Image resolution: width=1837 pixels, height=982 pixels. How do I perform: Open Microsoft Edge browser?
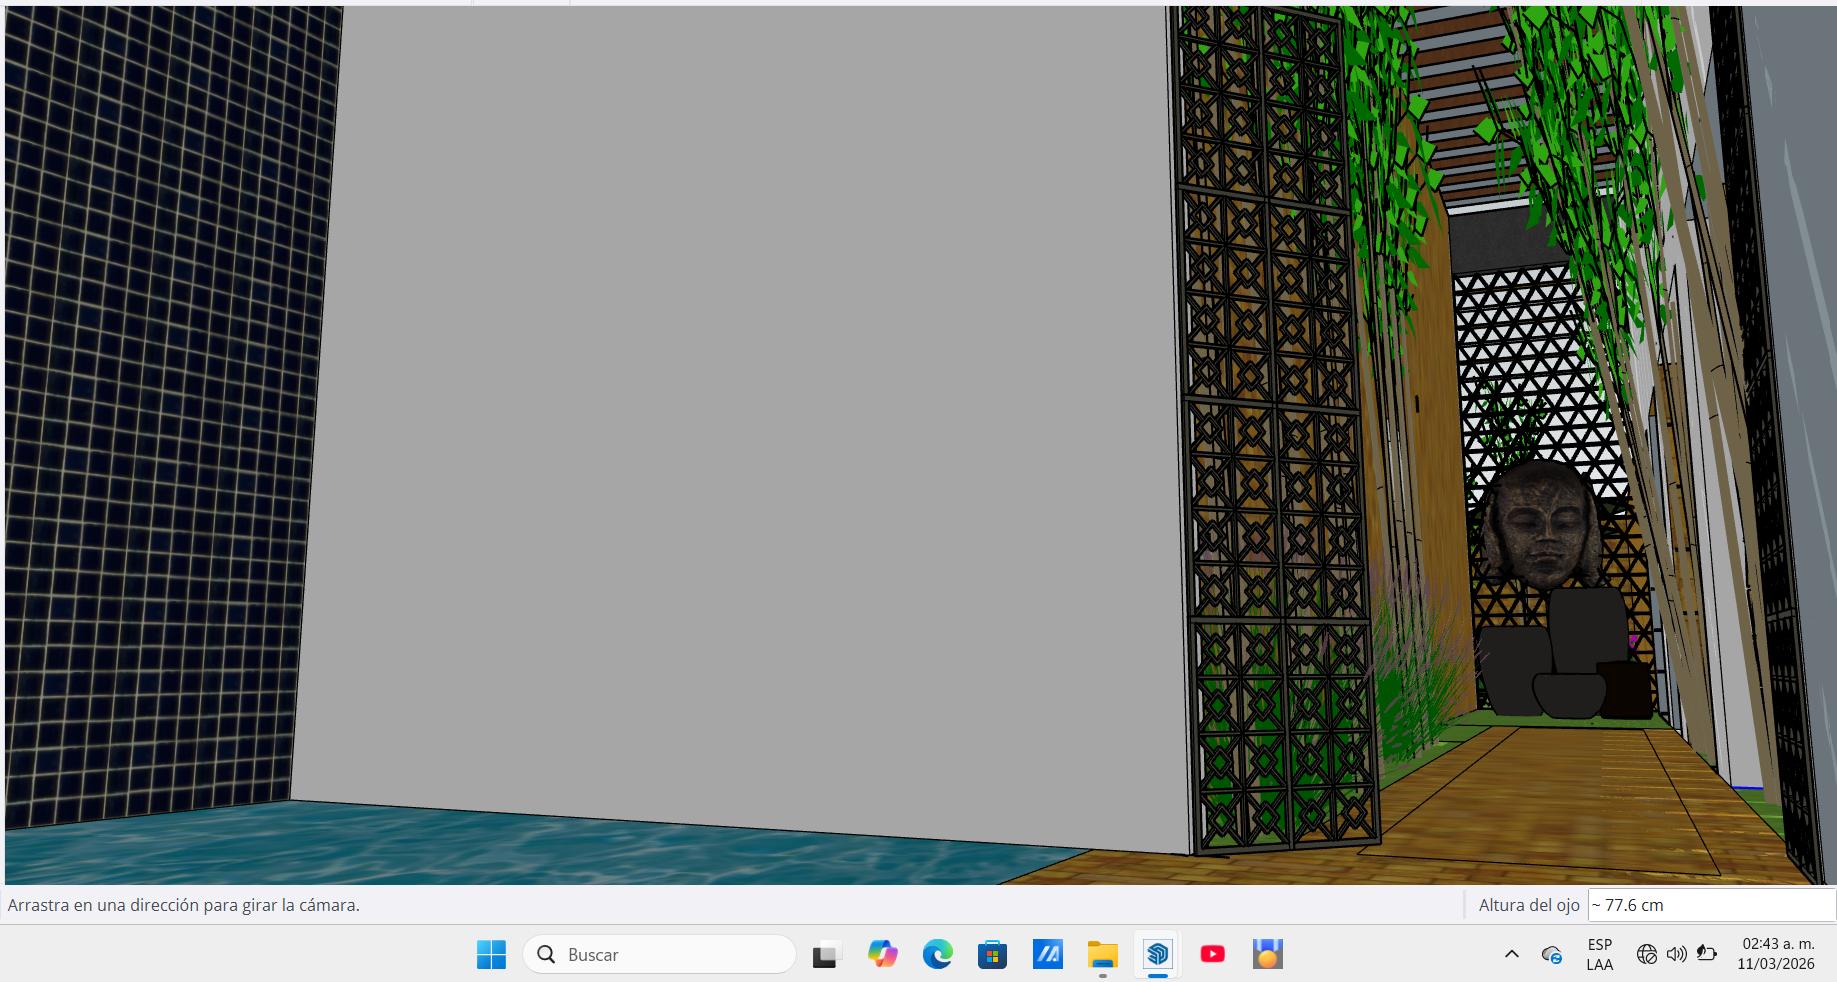937,955
